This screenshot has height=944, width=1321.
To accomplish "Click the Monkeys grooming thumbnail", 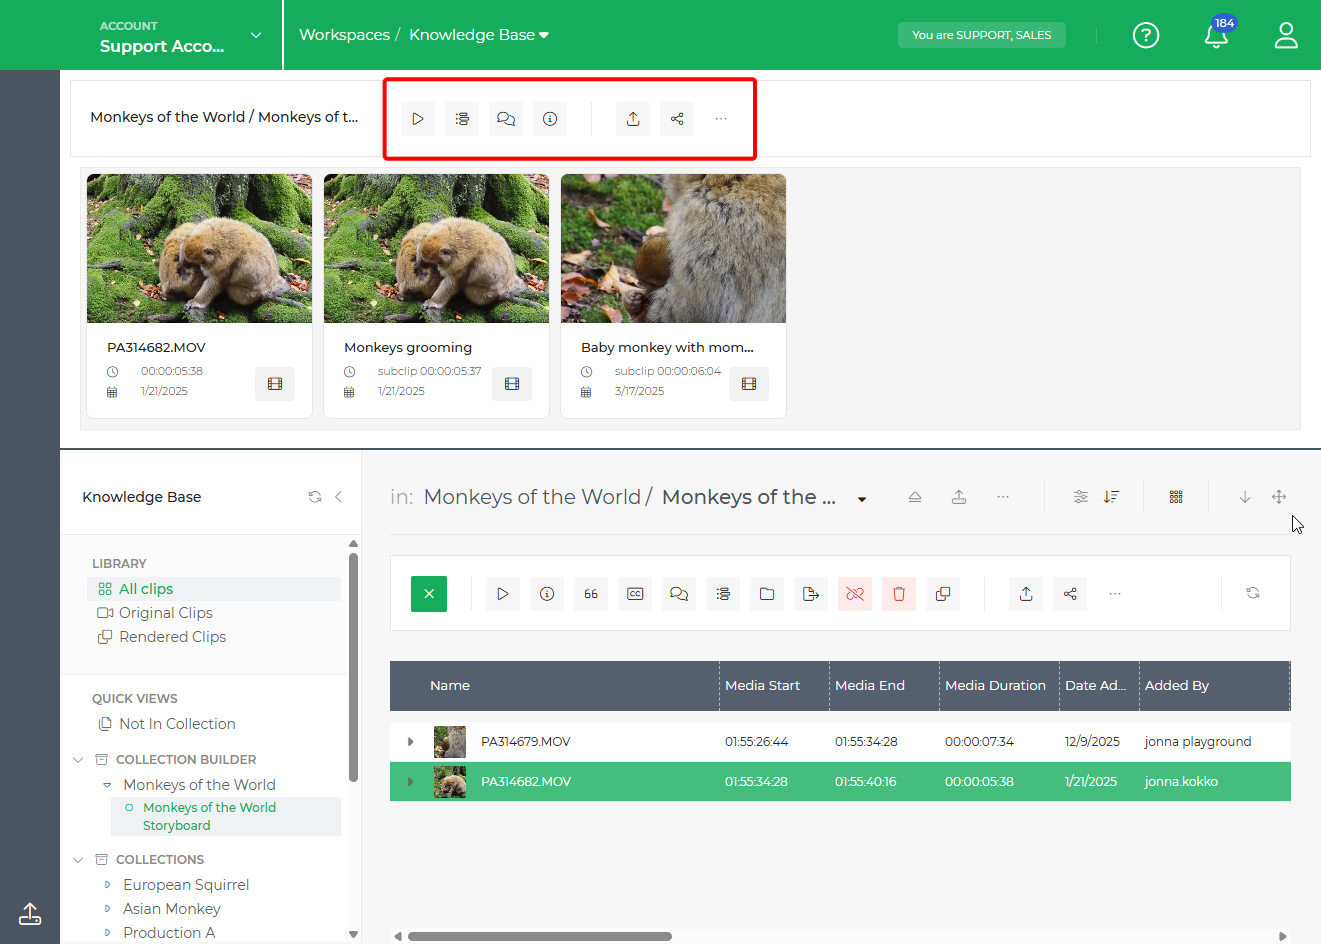I will (x=436, y=248).
